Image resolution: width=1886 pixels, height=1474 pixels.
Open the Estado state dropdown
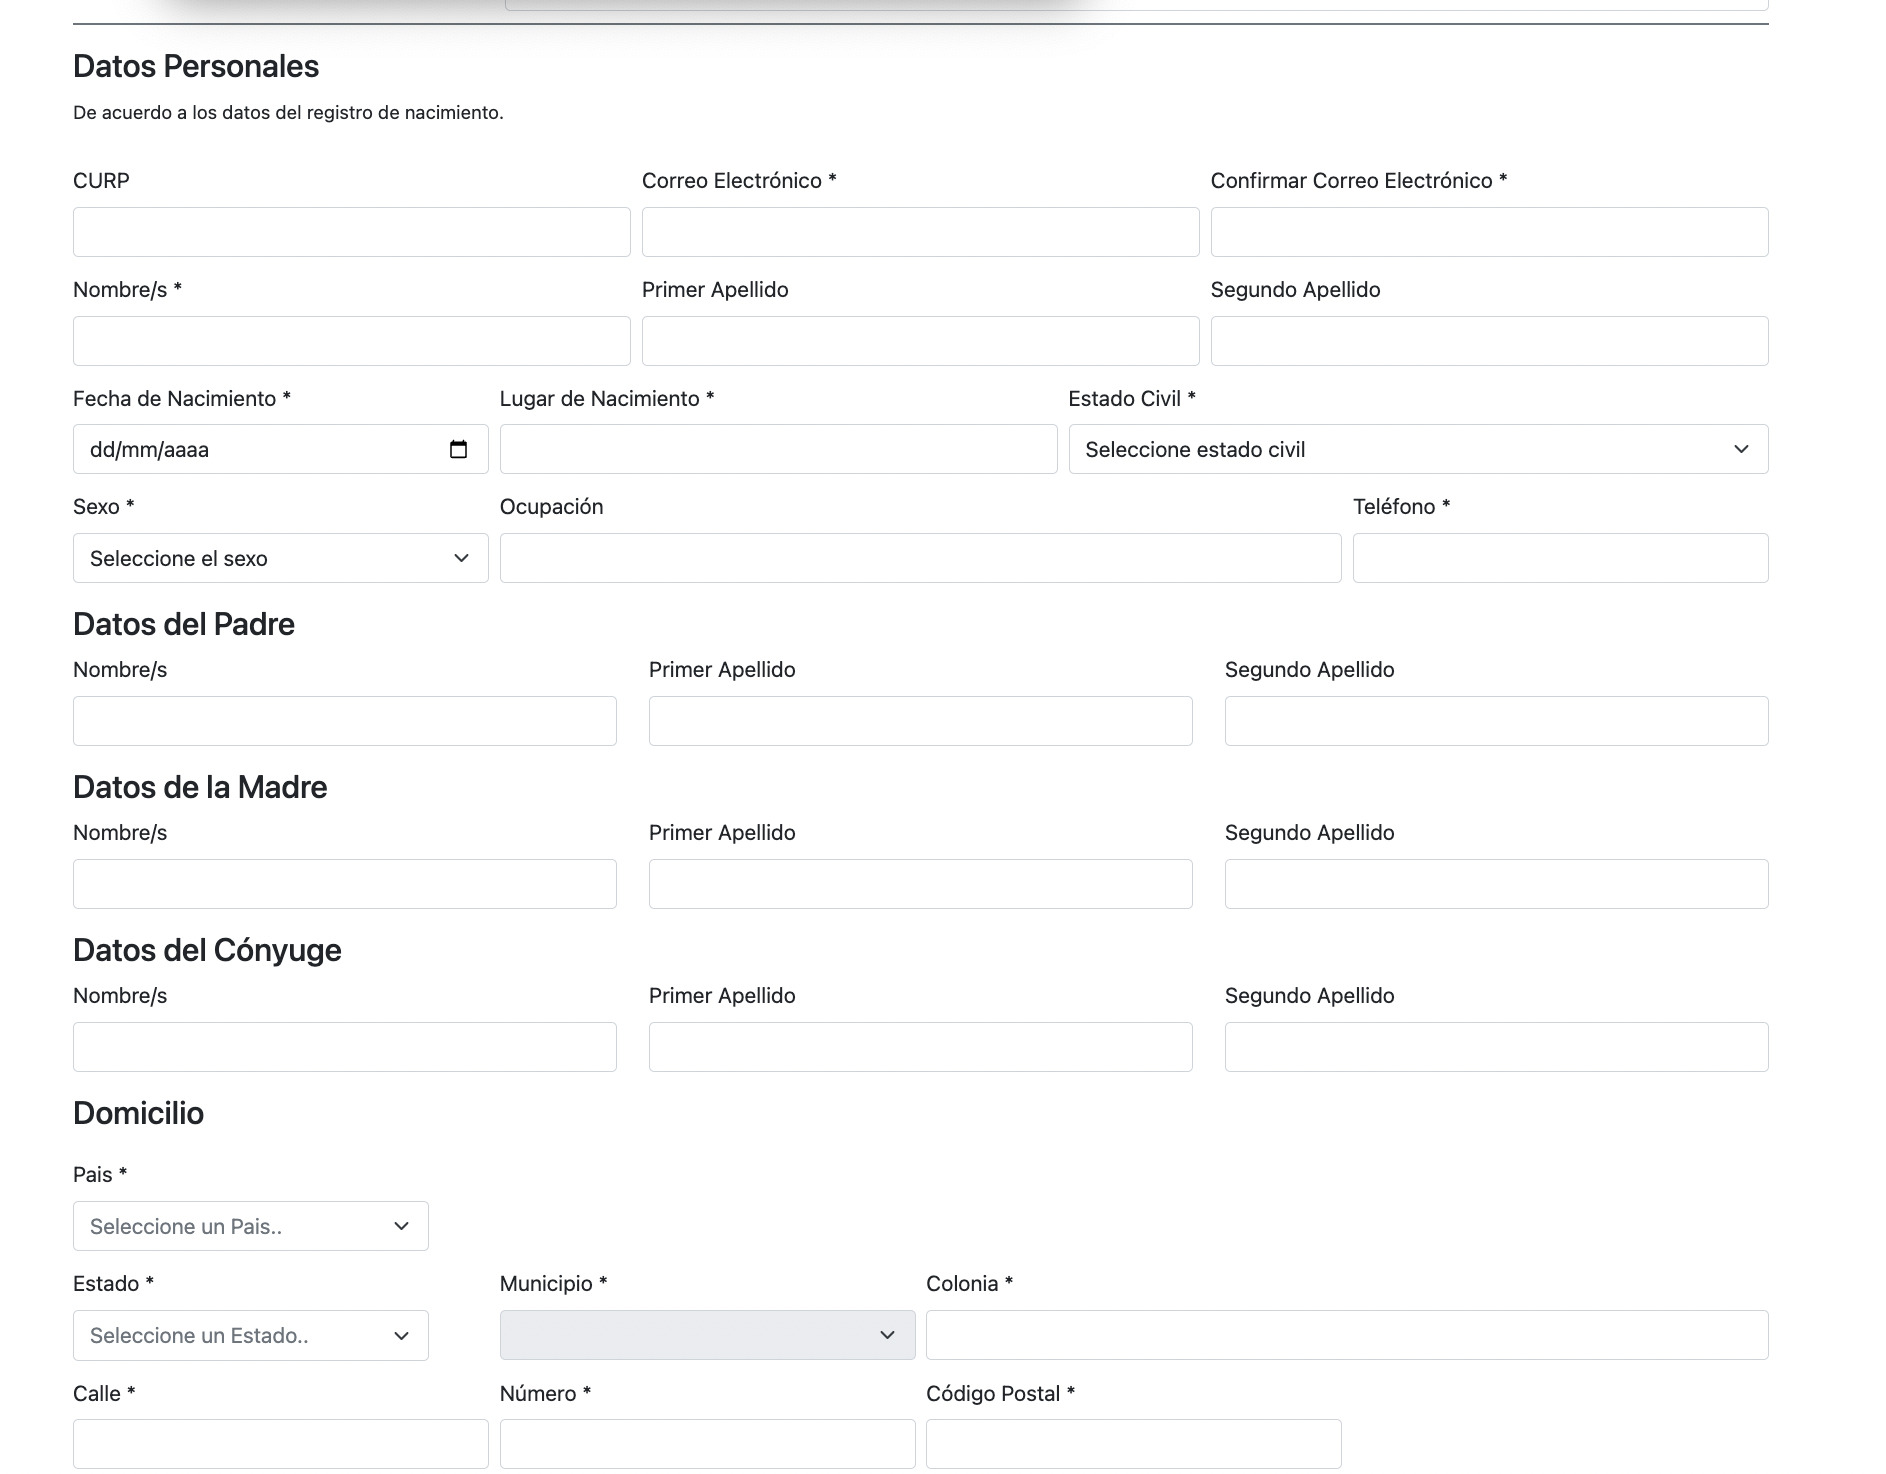250,1335
